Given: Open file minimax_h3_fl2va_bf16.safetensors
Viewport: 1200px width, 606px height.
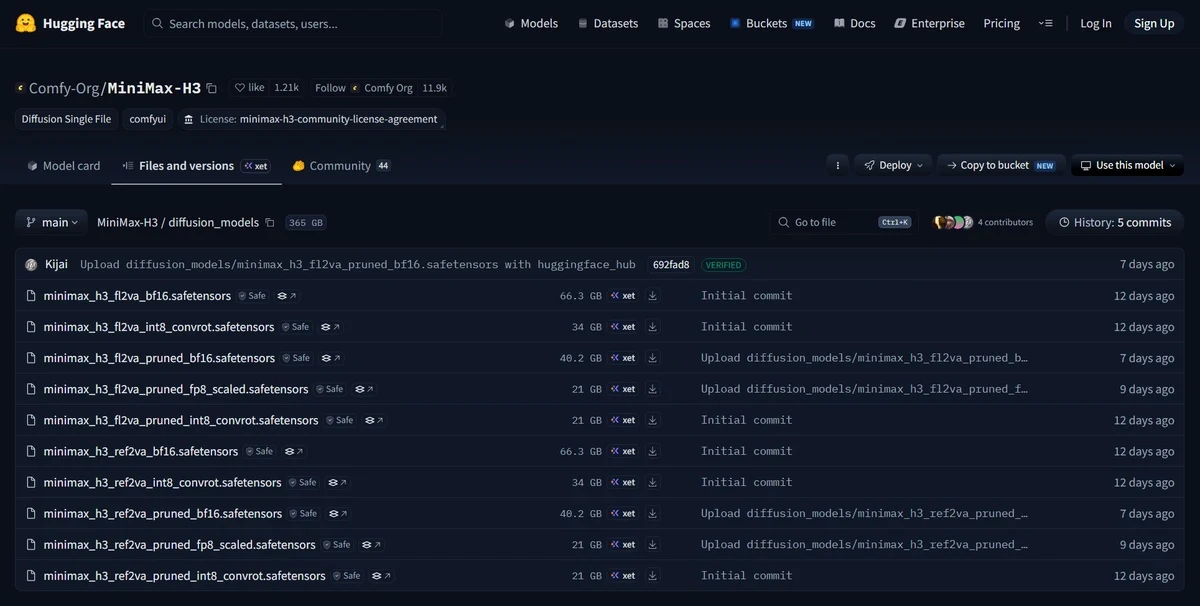Looking at the screenshot, I should (x=137, y=296).
